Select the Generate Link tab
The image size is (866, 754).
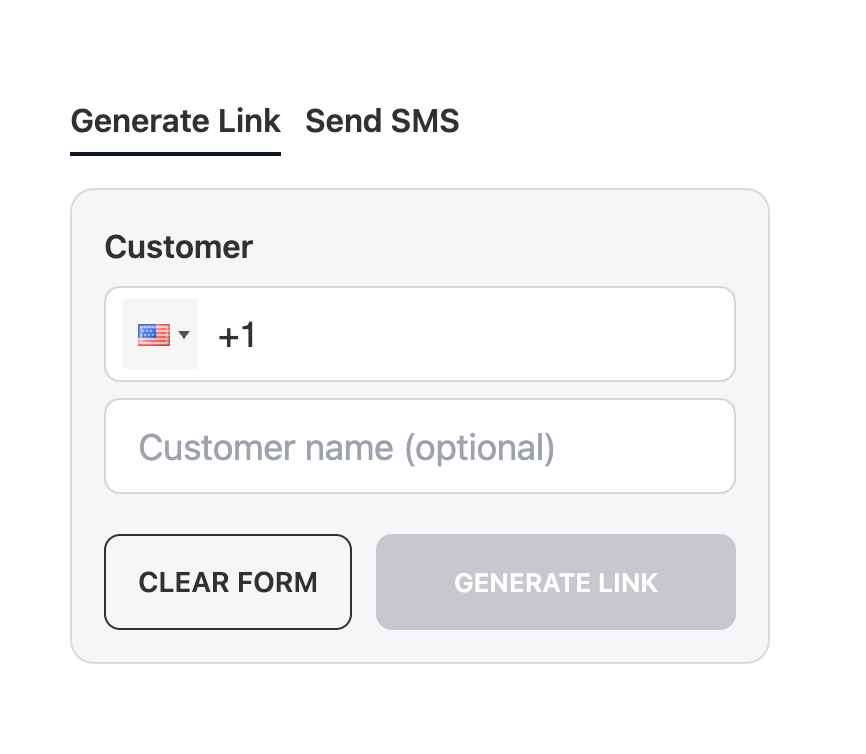tap(176, 121)
